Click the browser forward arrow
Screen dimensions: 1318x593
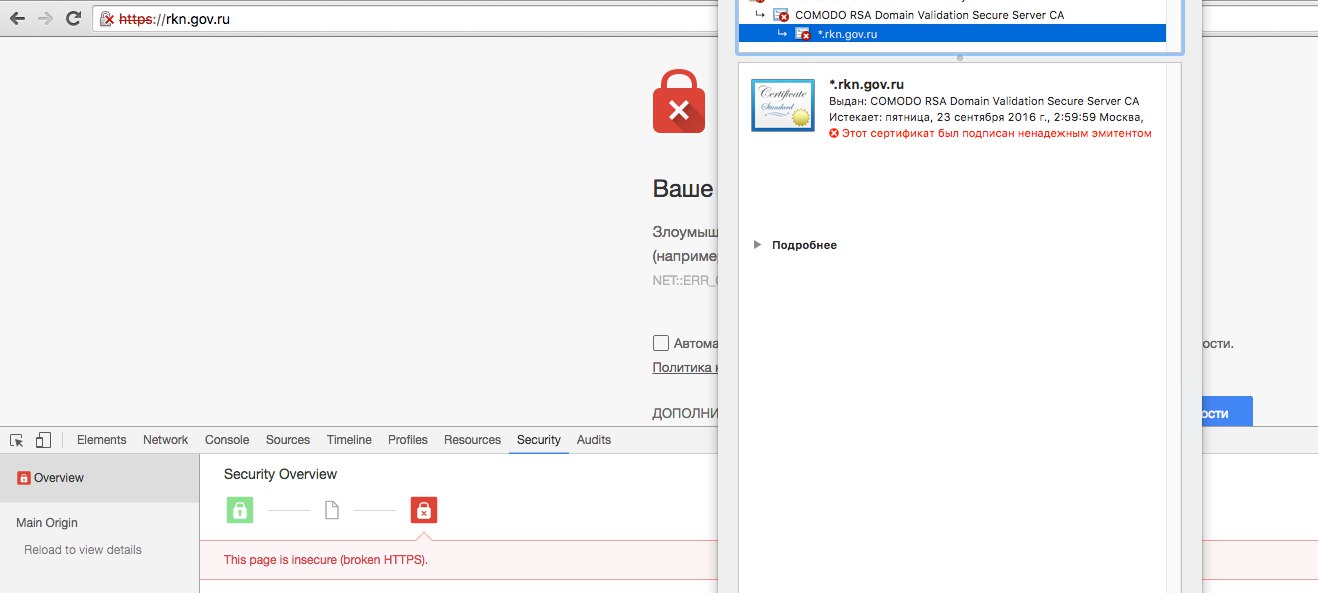tap(45, 18)
